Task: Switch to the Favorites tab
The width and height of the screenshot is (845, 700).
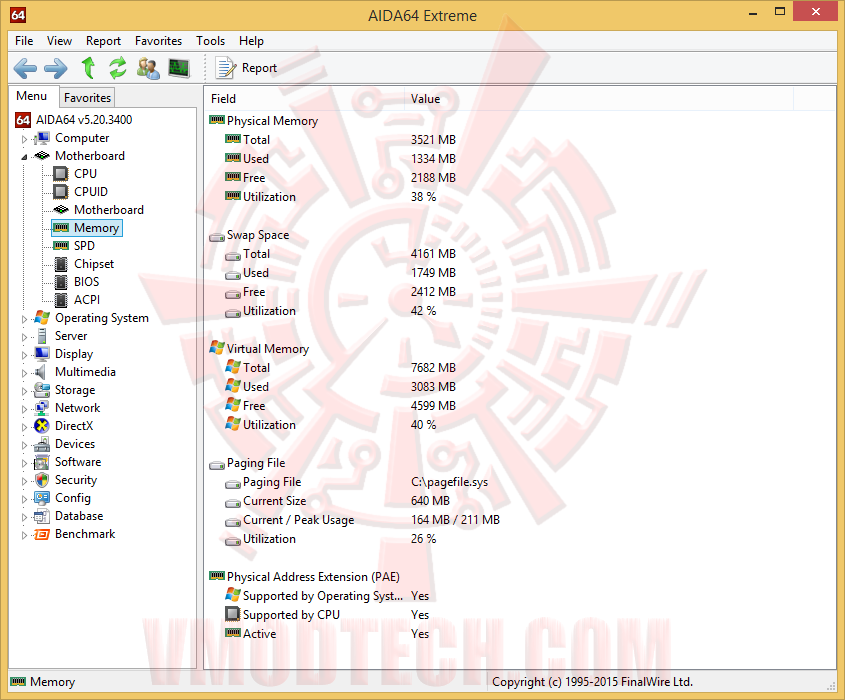Action: click(x=87, y=98)
